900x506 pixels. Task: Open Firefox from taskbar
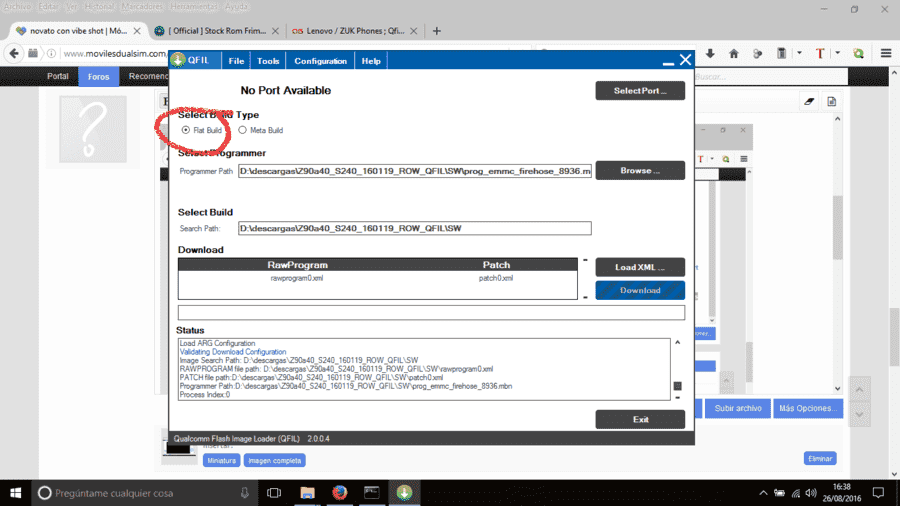340,493
